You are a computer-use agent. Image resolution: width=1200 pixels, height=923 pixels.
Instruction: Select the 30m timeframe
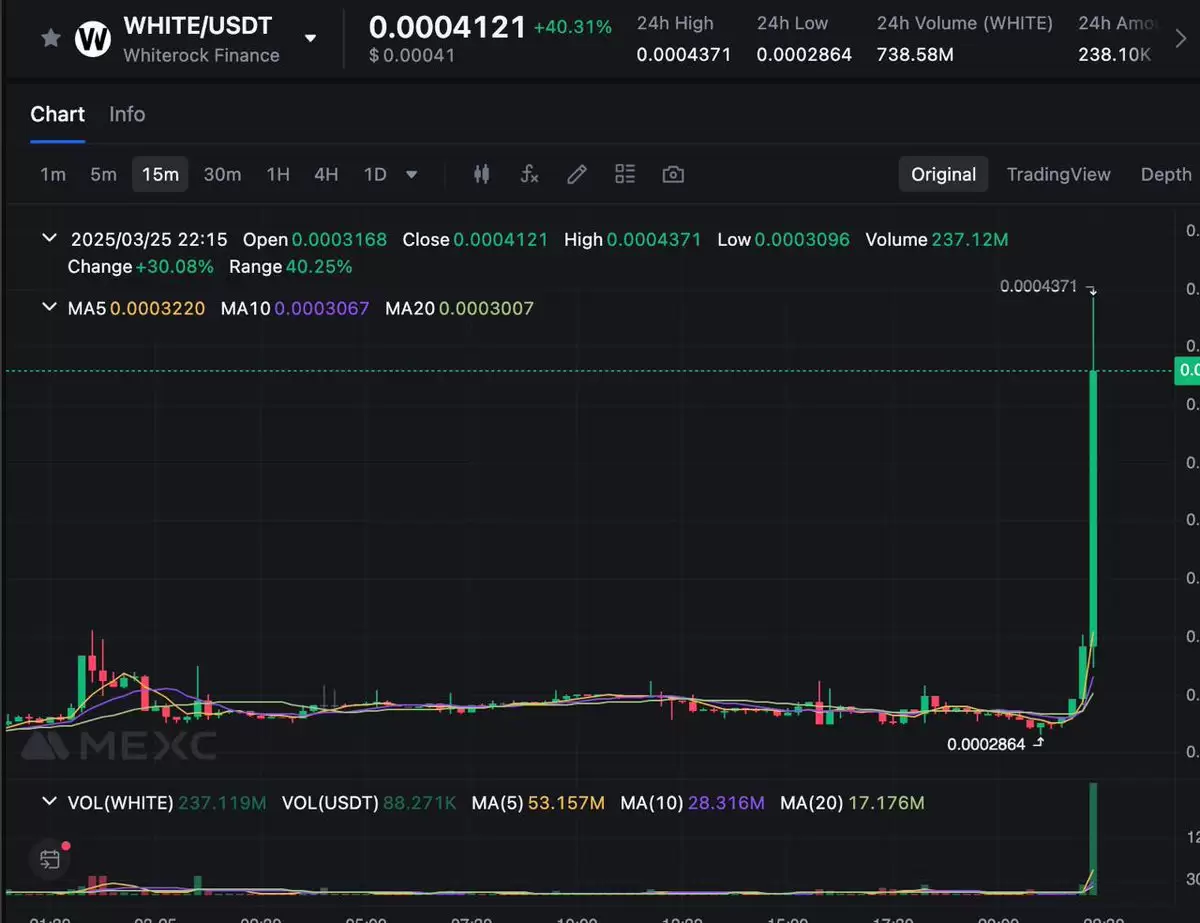tap(222, 174)
